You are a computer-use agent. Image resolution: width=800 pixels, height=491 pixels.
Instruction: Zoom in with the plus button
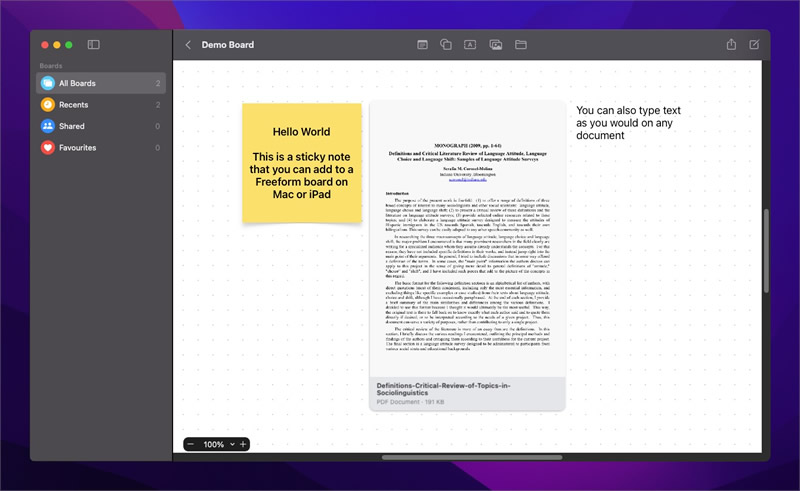click(243, 444)
